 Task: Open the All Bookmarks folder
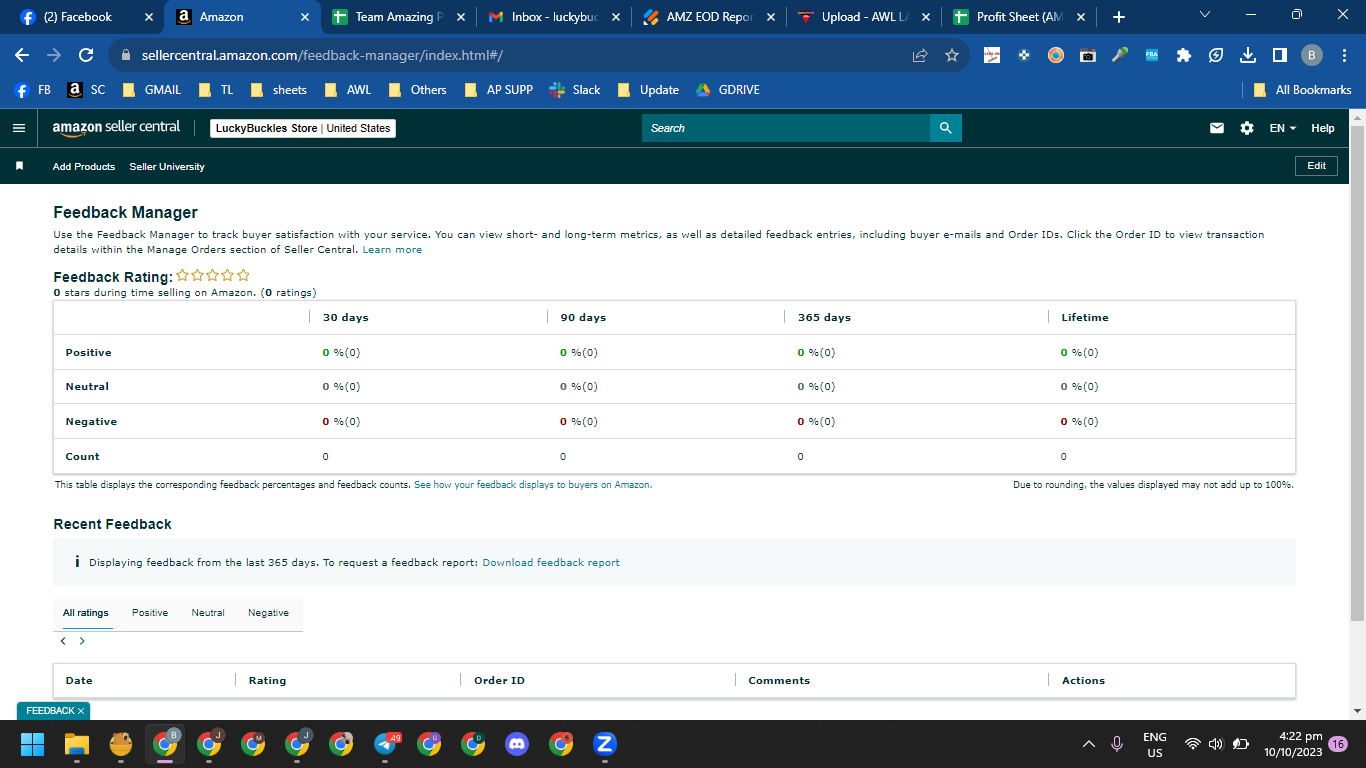tap(1302, 90)
